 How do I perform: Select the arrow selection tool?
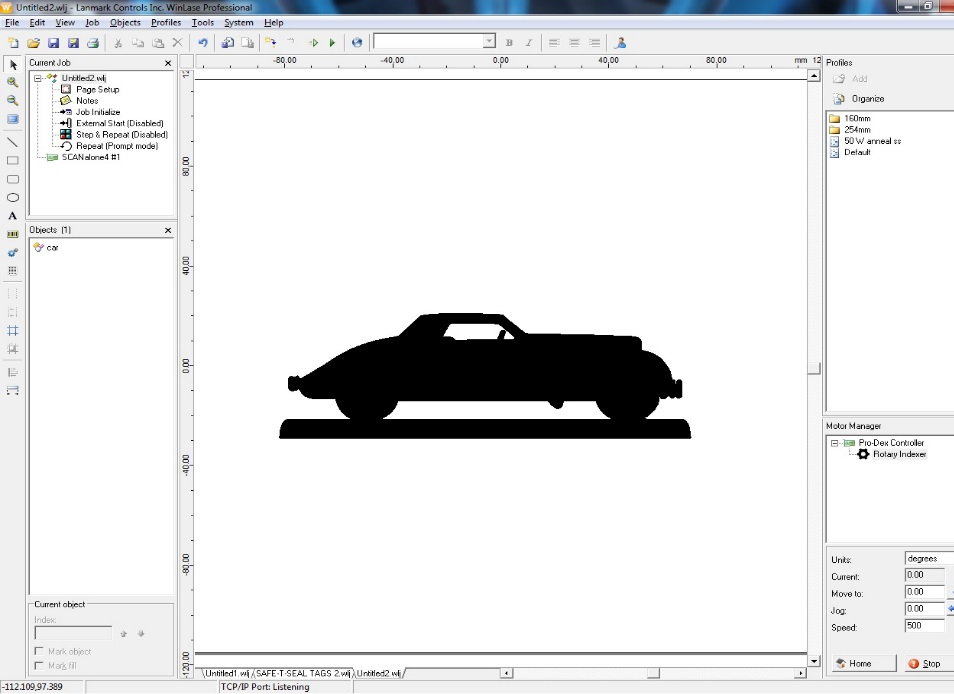[x=13, y=64]
